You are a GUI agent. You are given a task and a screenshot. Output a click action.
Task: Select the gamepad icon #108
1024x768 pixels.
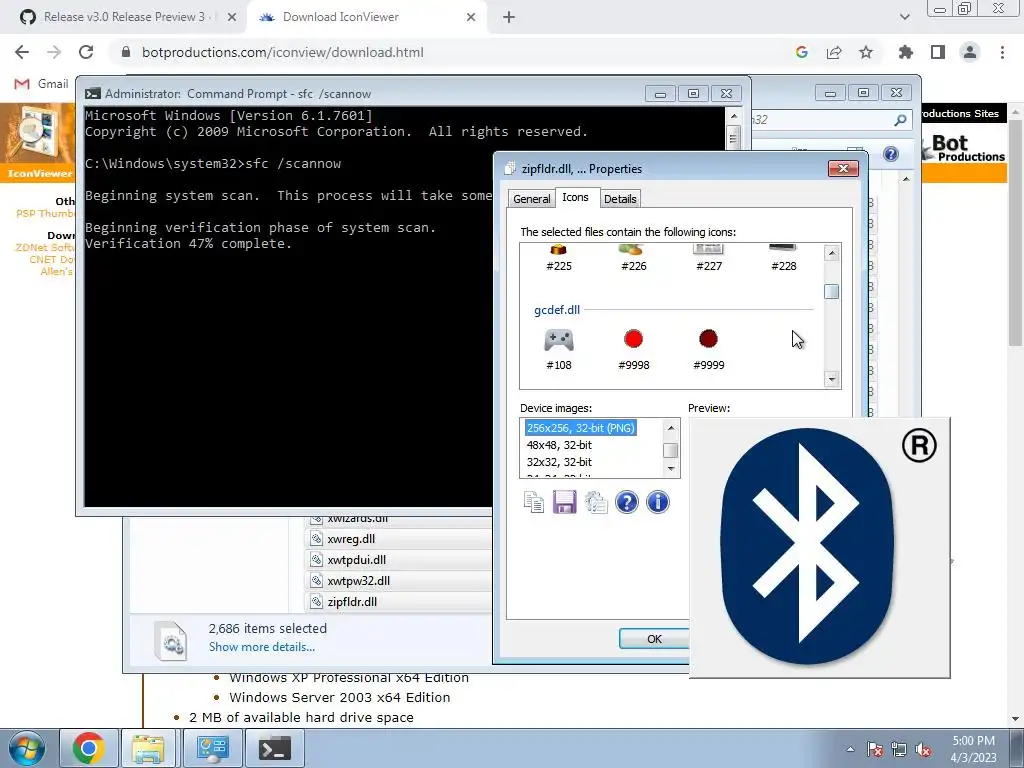[558, 349]
